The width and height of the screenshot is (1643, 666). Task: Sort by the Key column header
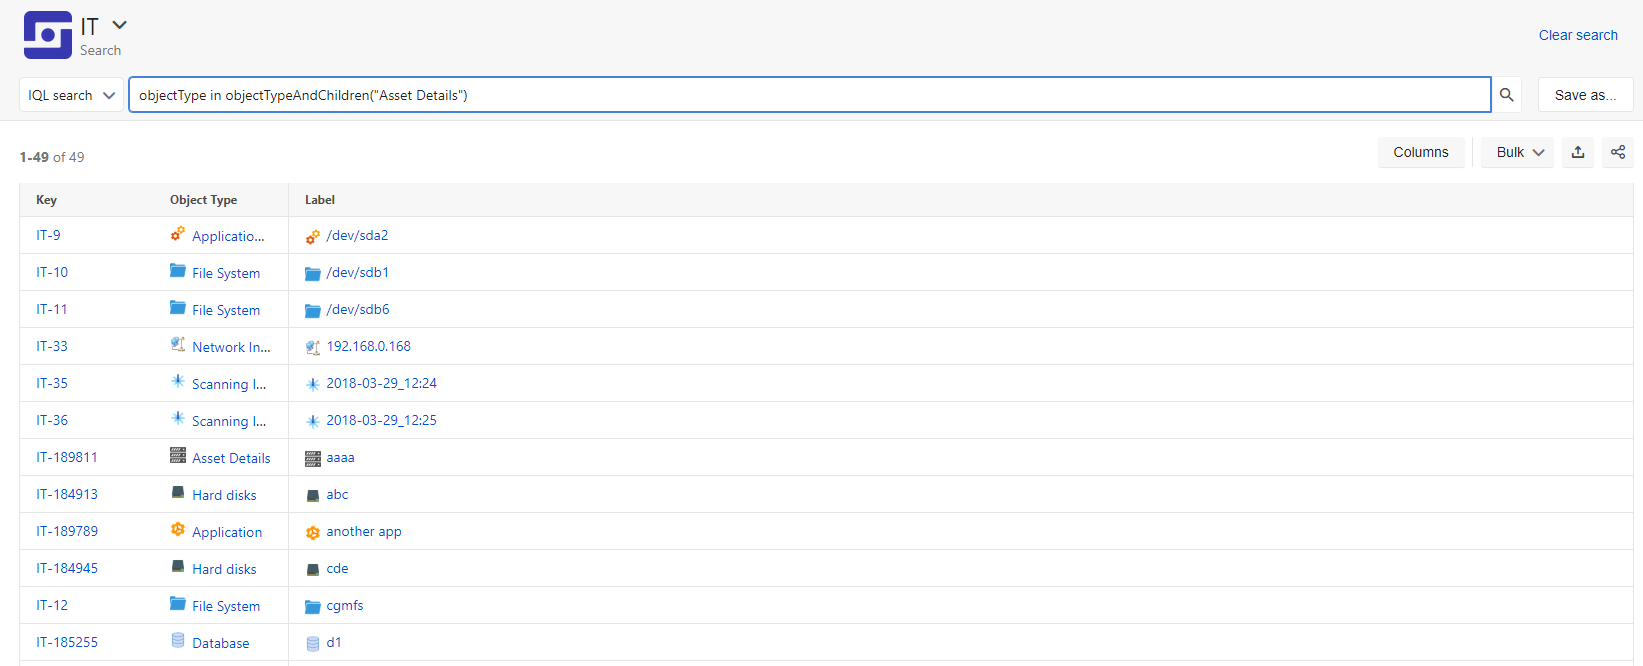46,200
